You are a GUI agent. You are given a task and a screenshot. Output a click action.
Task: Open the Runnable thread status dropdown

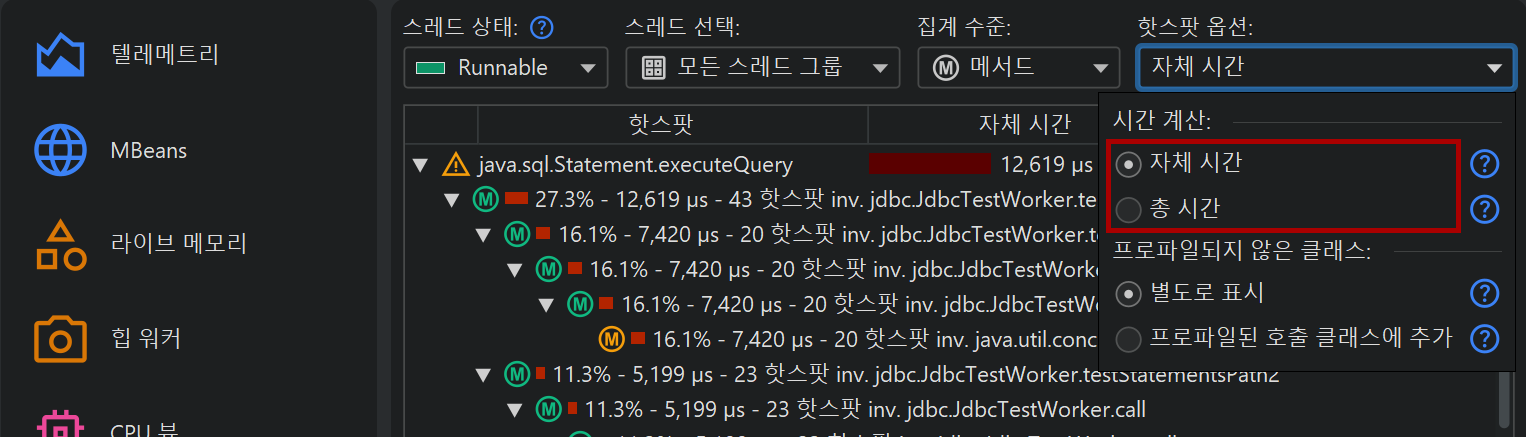(506, 68)
